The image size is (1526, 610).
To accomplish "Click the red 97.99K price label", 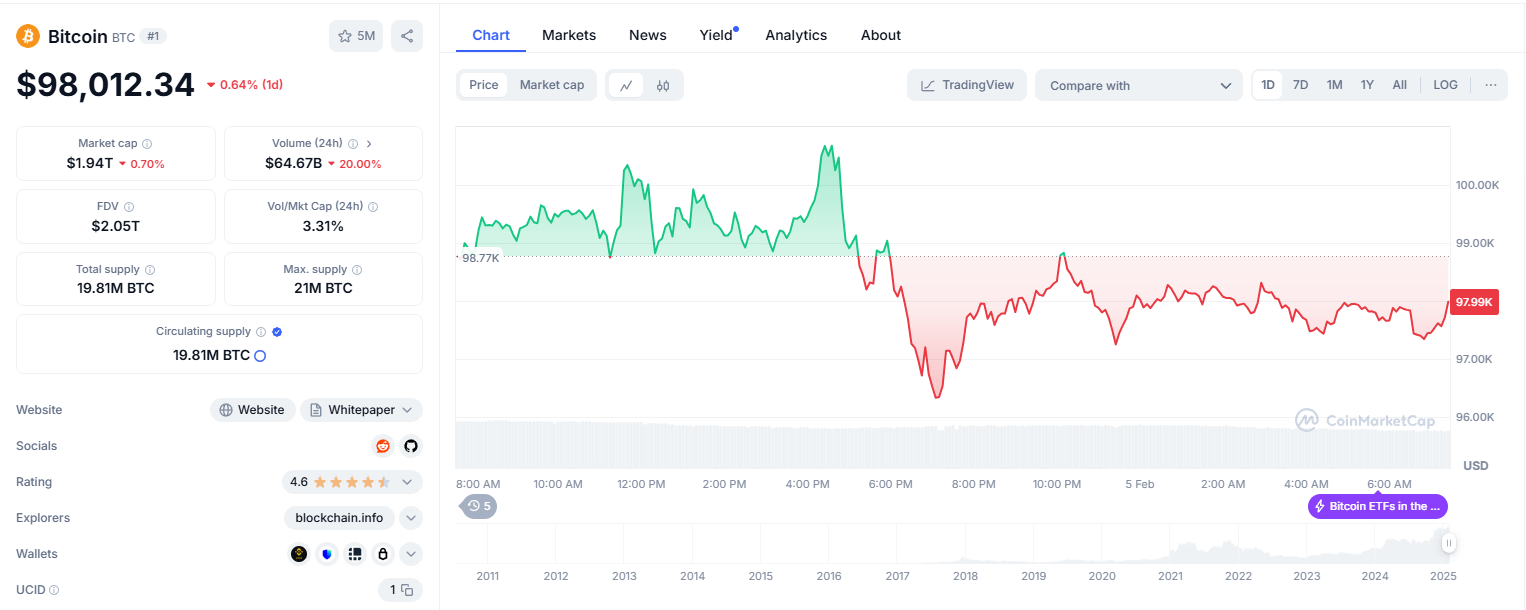I will click(1474, 302).
